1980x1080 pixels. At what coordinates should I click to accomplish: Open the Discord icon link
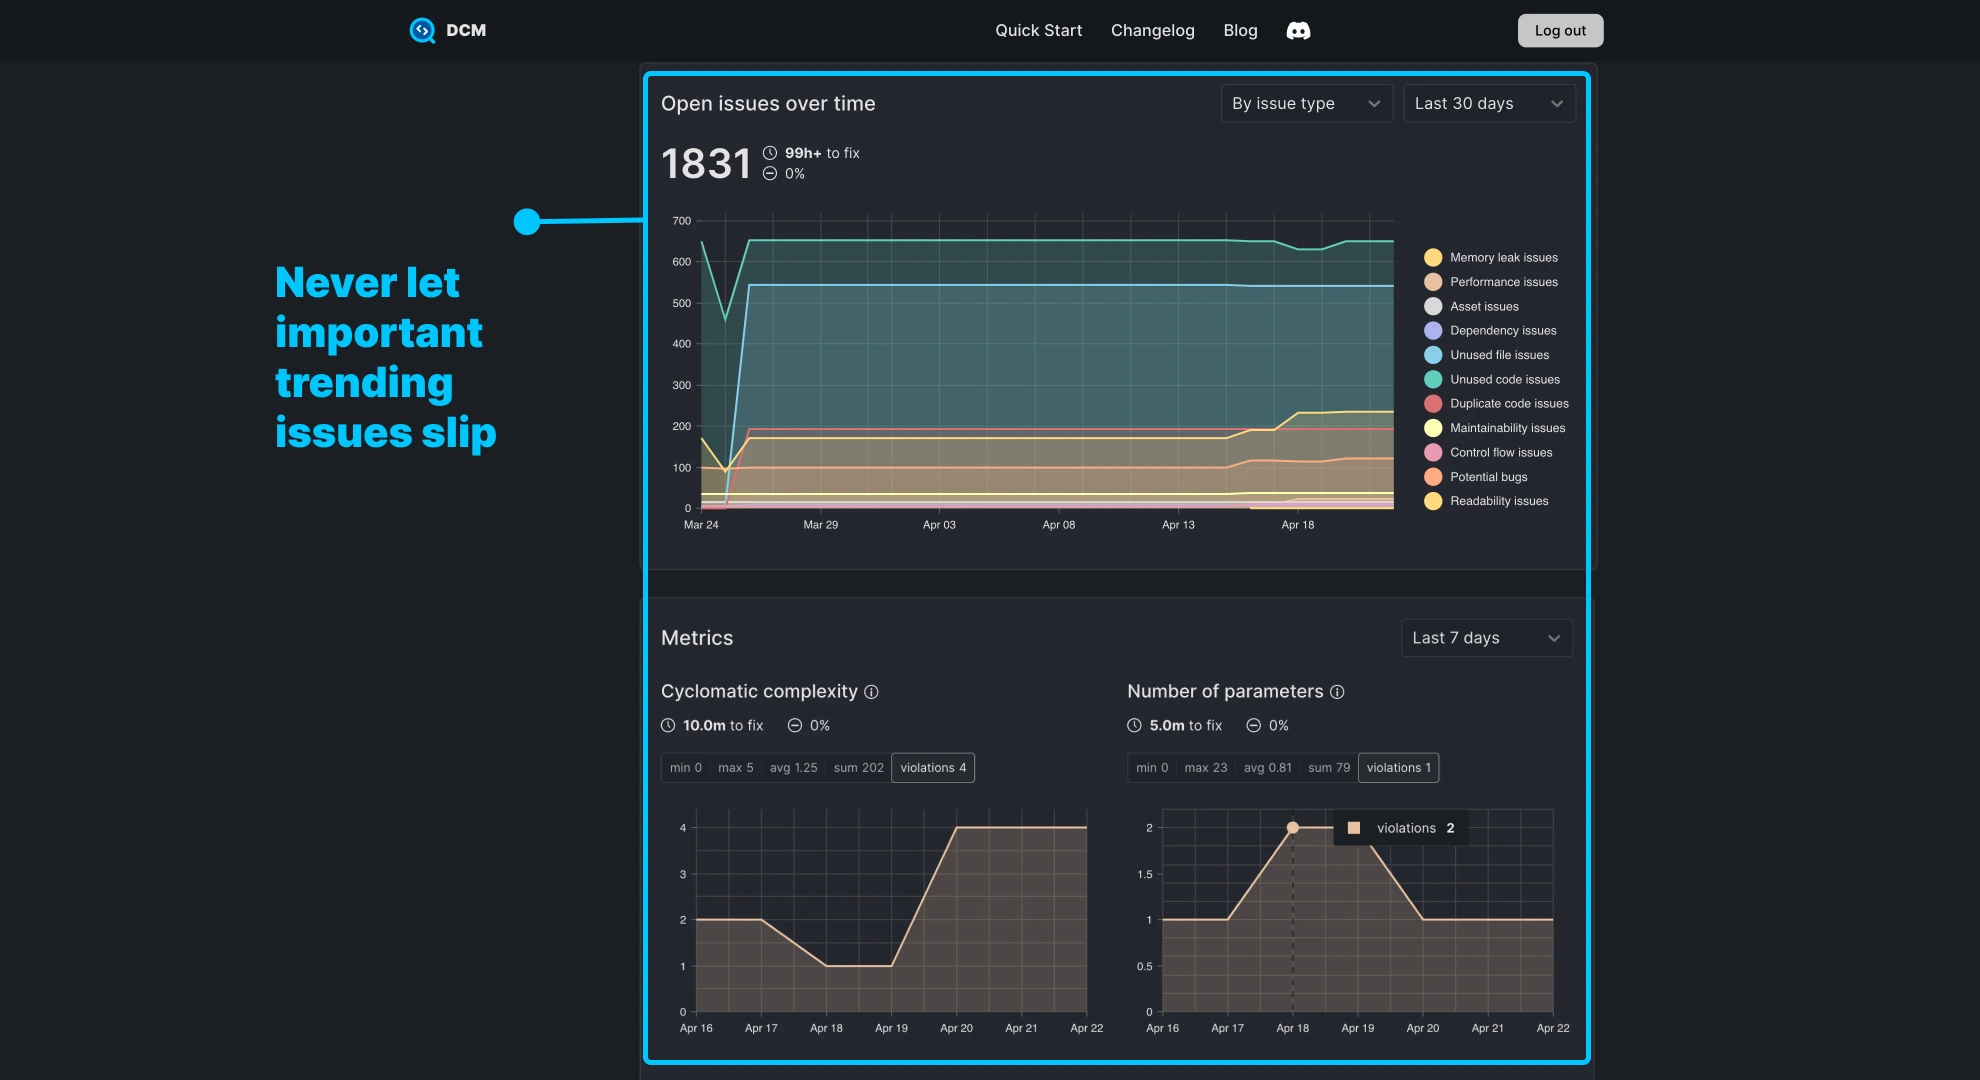[x=1298, y=31]
